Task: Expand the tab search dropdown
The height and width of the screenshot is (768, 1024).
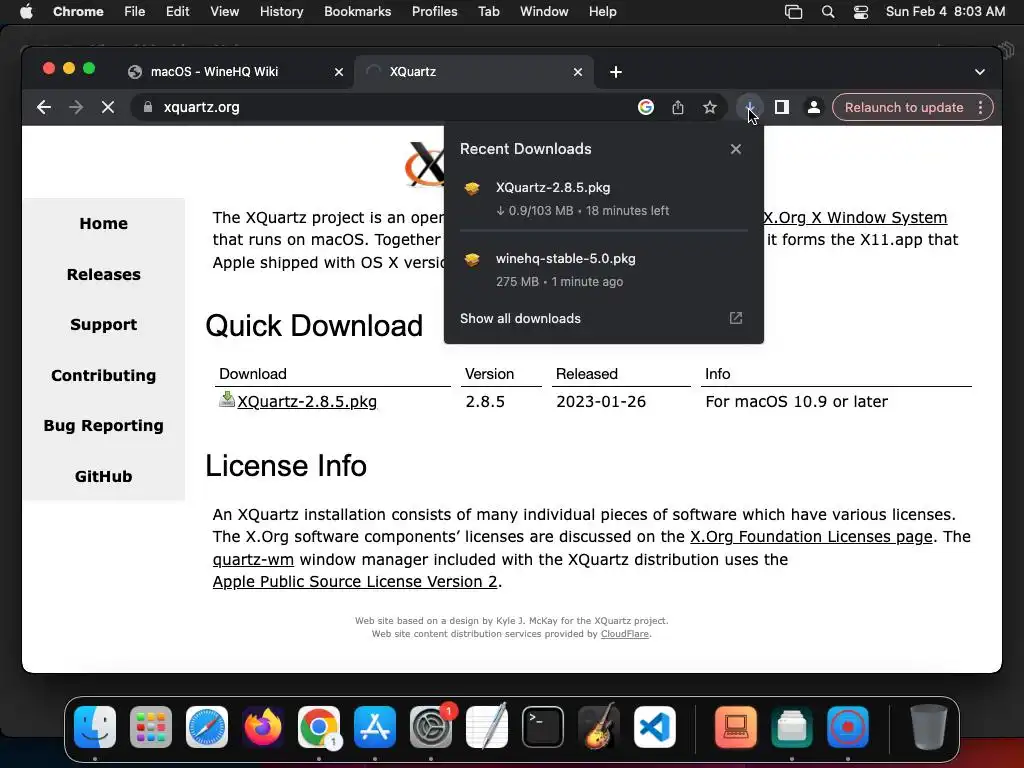Action: pyautogui.click(x=980, y=72)
